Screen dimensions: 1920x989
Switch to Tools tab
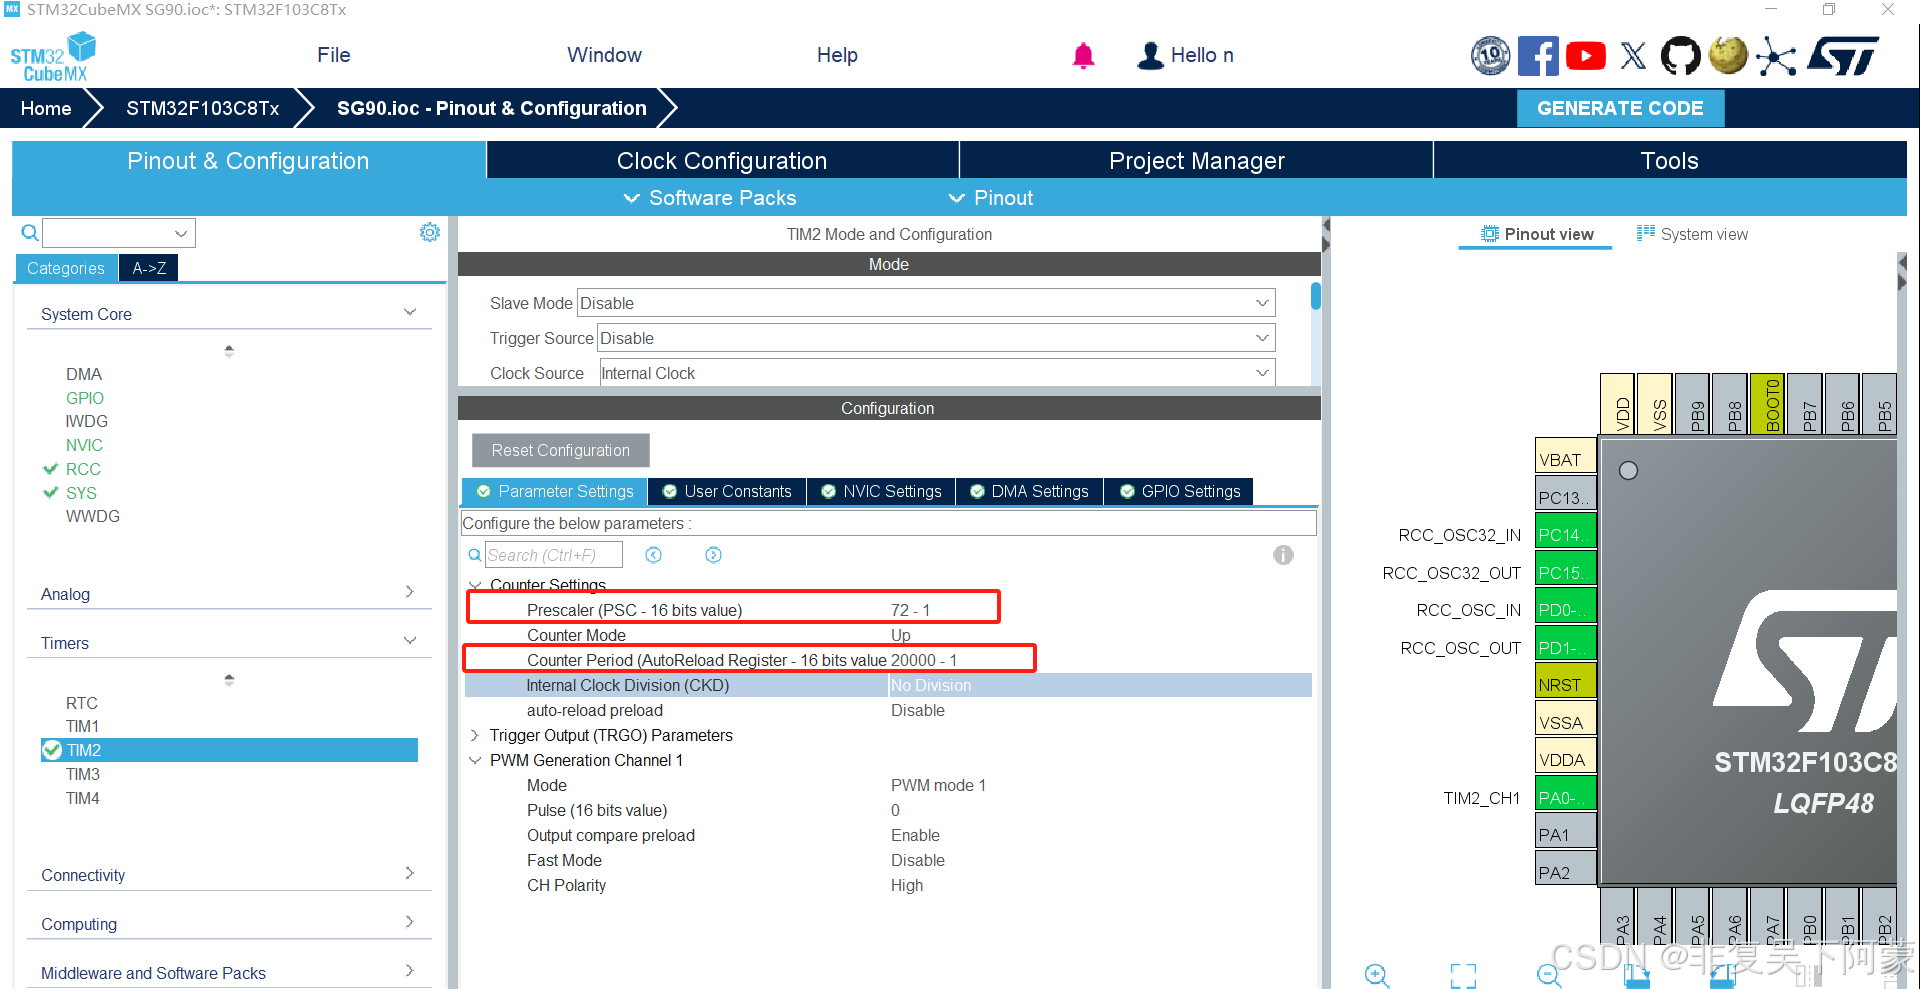pos(1669,160)
